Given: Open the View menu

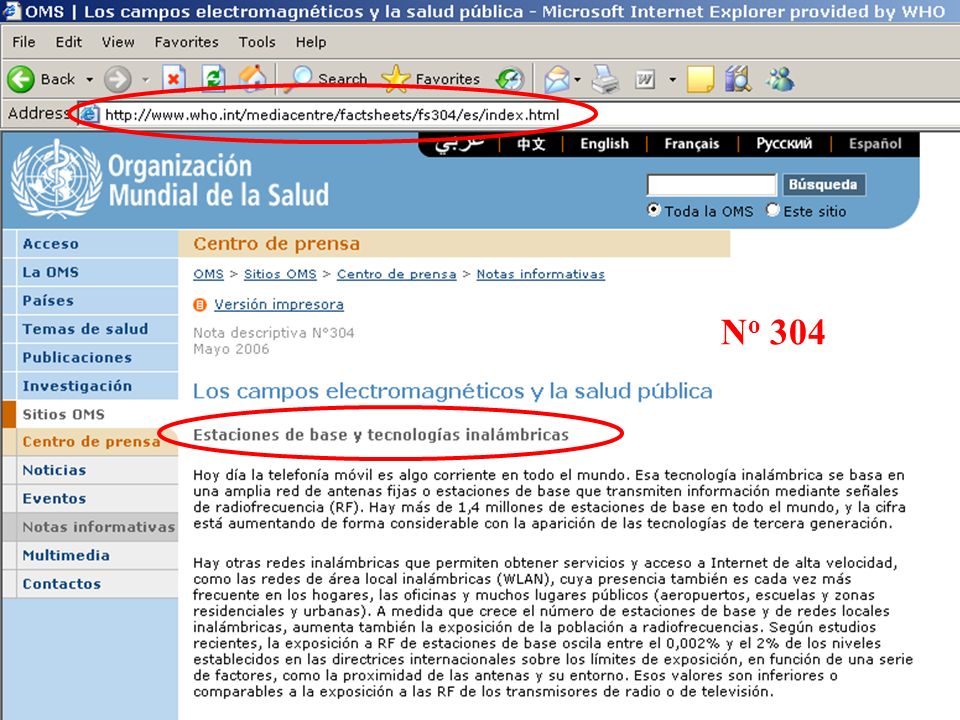Looking at the screenshot, I should pyautogui.click(x=118, y=42).
